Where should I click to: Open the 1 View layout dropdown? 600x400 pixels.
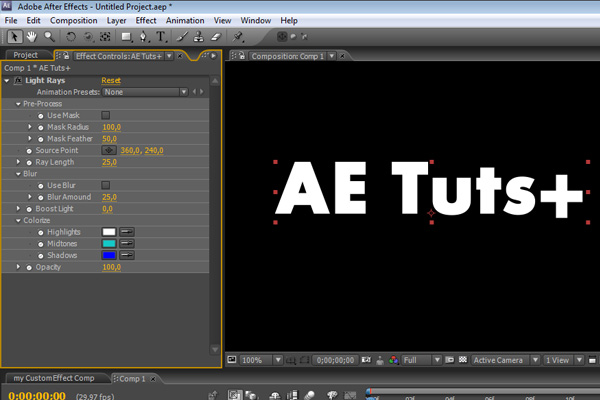(563, 360)
